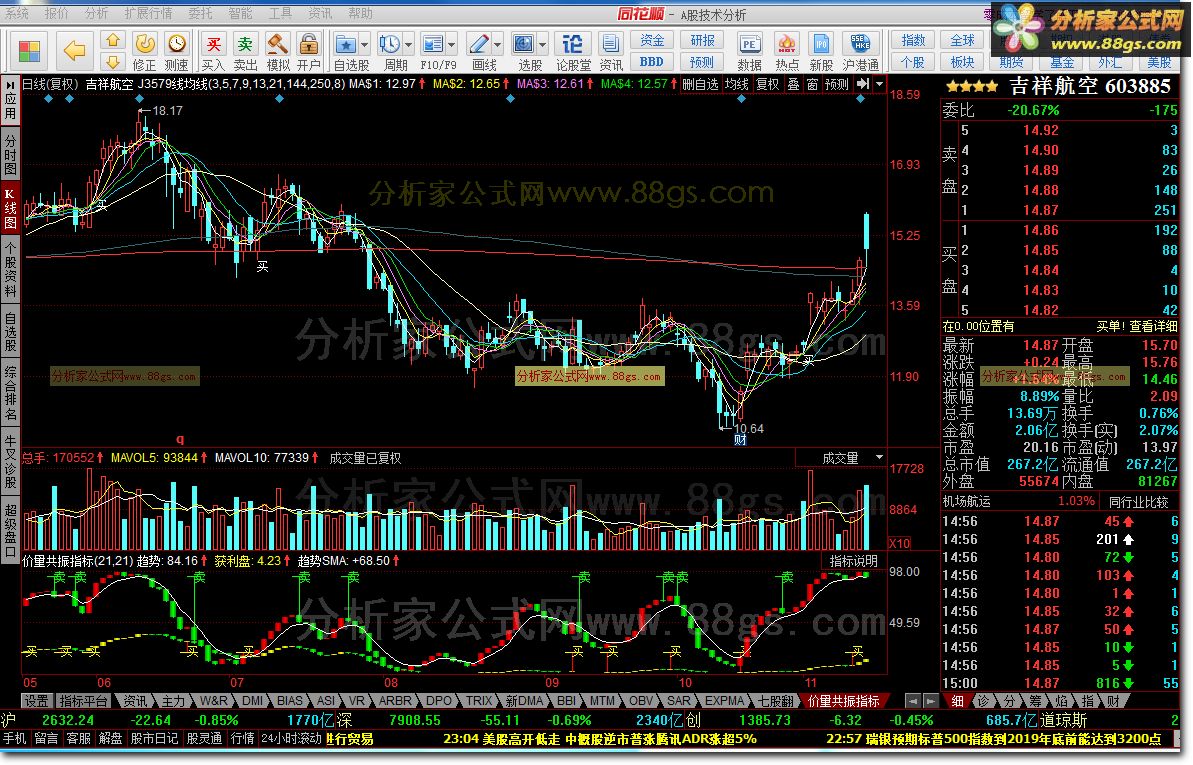Expand the 选股 dropdown arrow
Viewport: 1193px width, 765px height.
542,44
